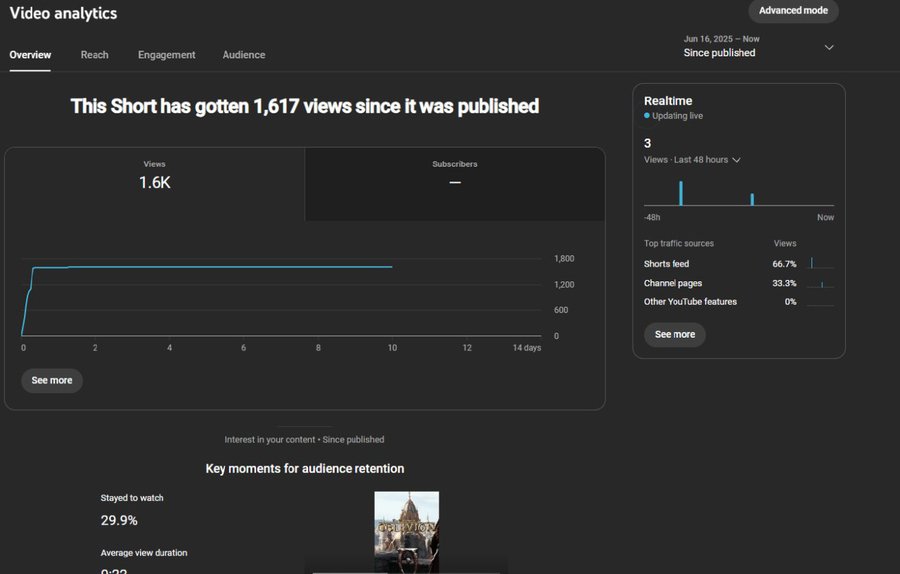
Task: Click the 1,617 views headline text
Action: click(305, 106)
